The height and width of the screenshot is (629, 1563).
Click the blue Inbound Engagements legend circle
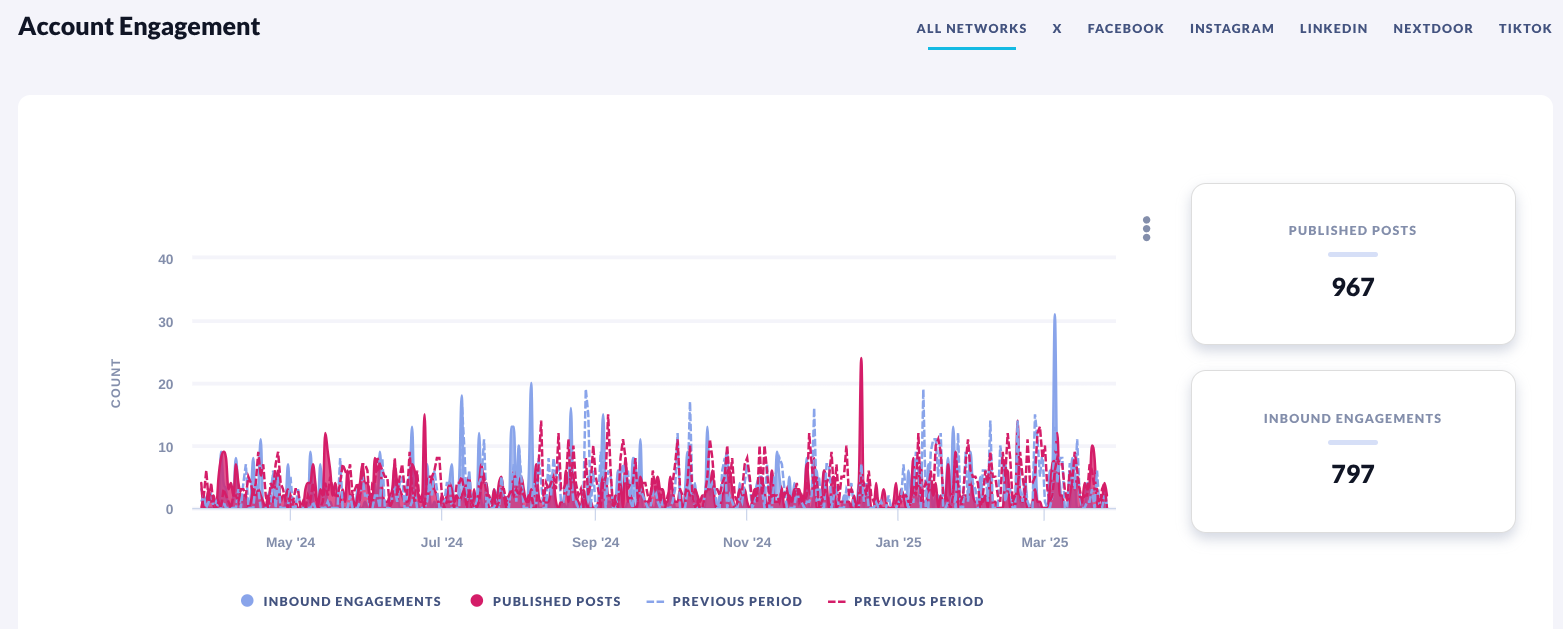(x=247, y=601)
